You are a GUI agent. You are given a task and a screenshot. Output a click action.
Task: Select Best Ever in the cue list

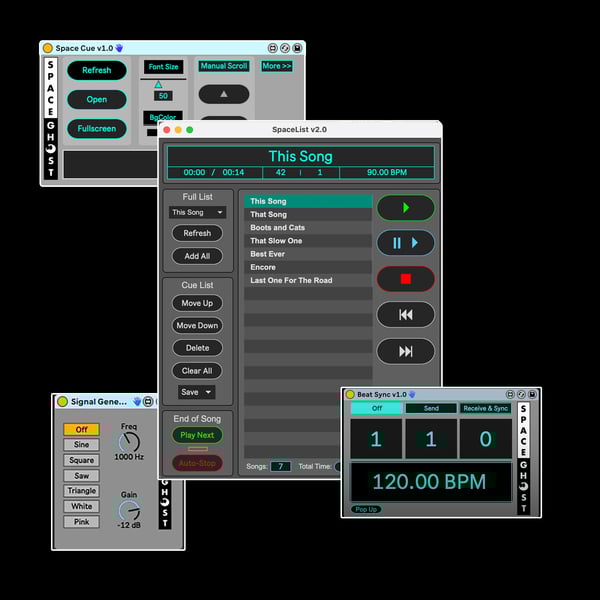coord(308,254)
